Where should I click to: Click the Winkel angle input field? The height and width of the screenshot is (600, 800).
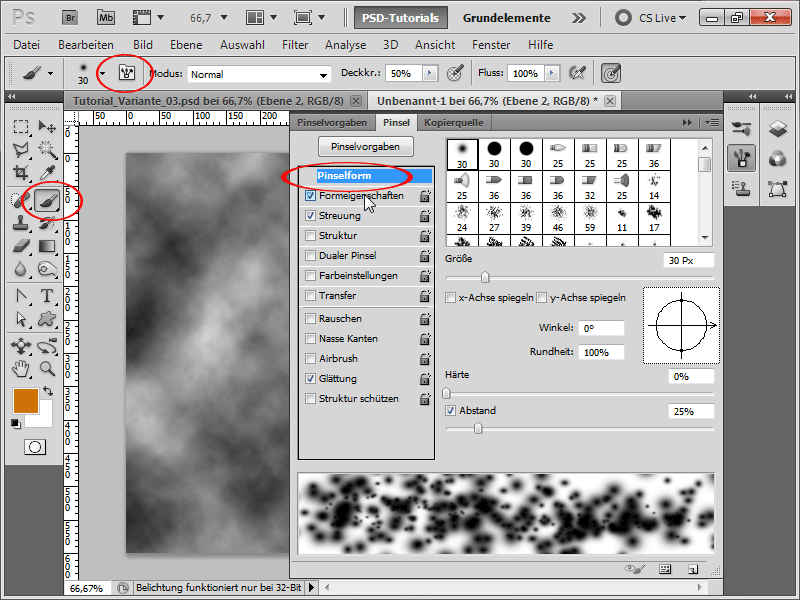(602, 328)
